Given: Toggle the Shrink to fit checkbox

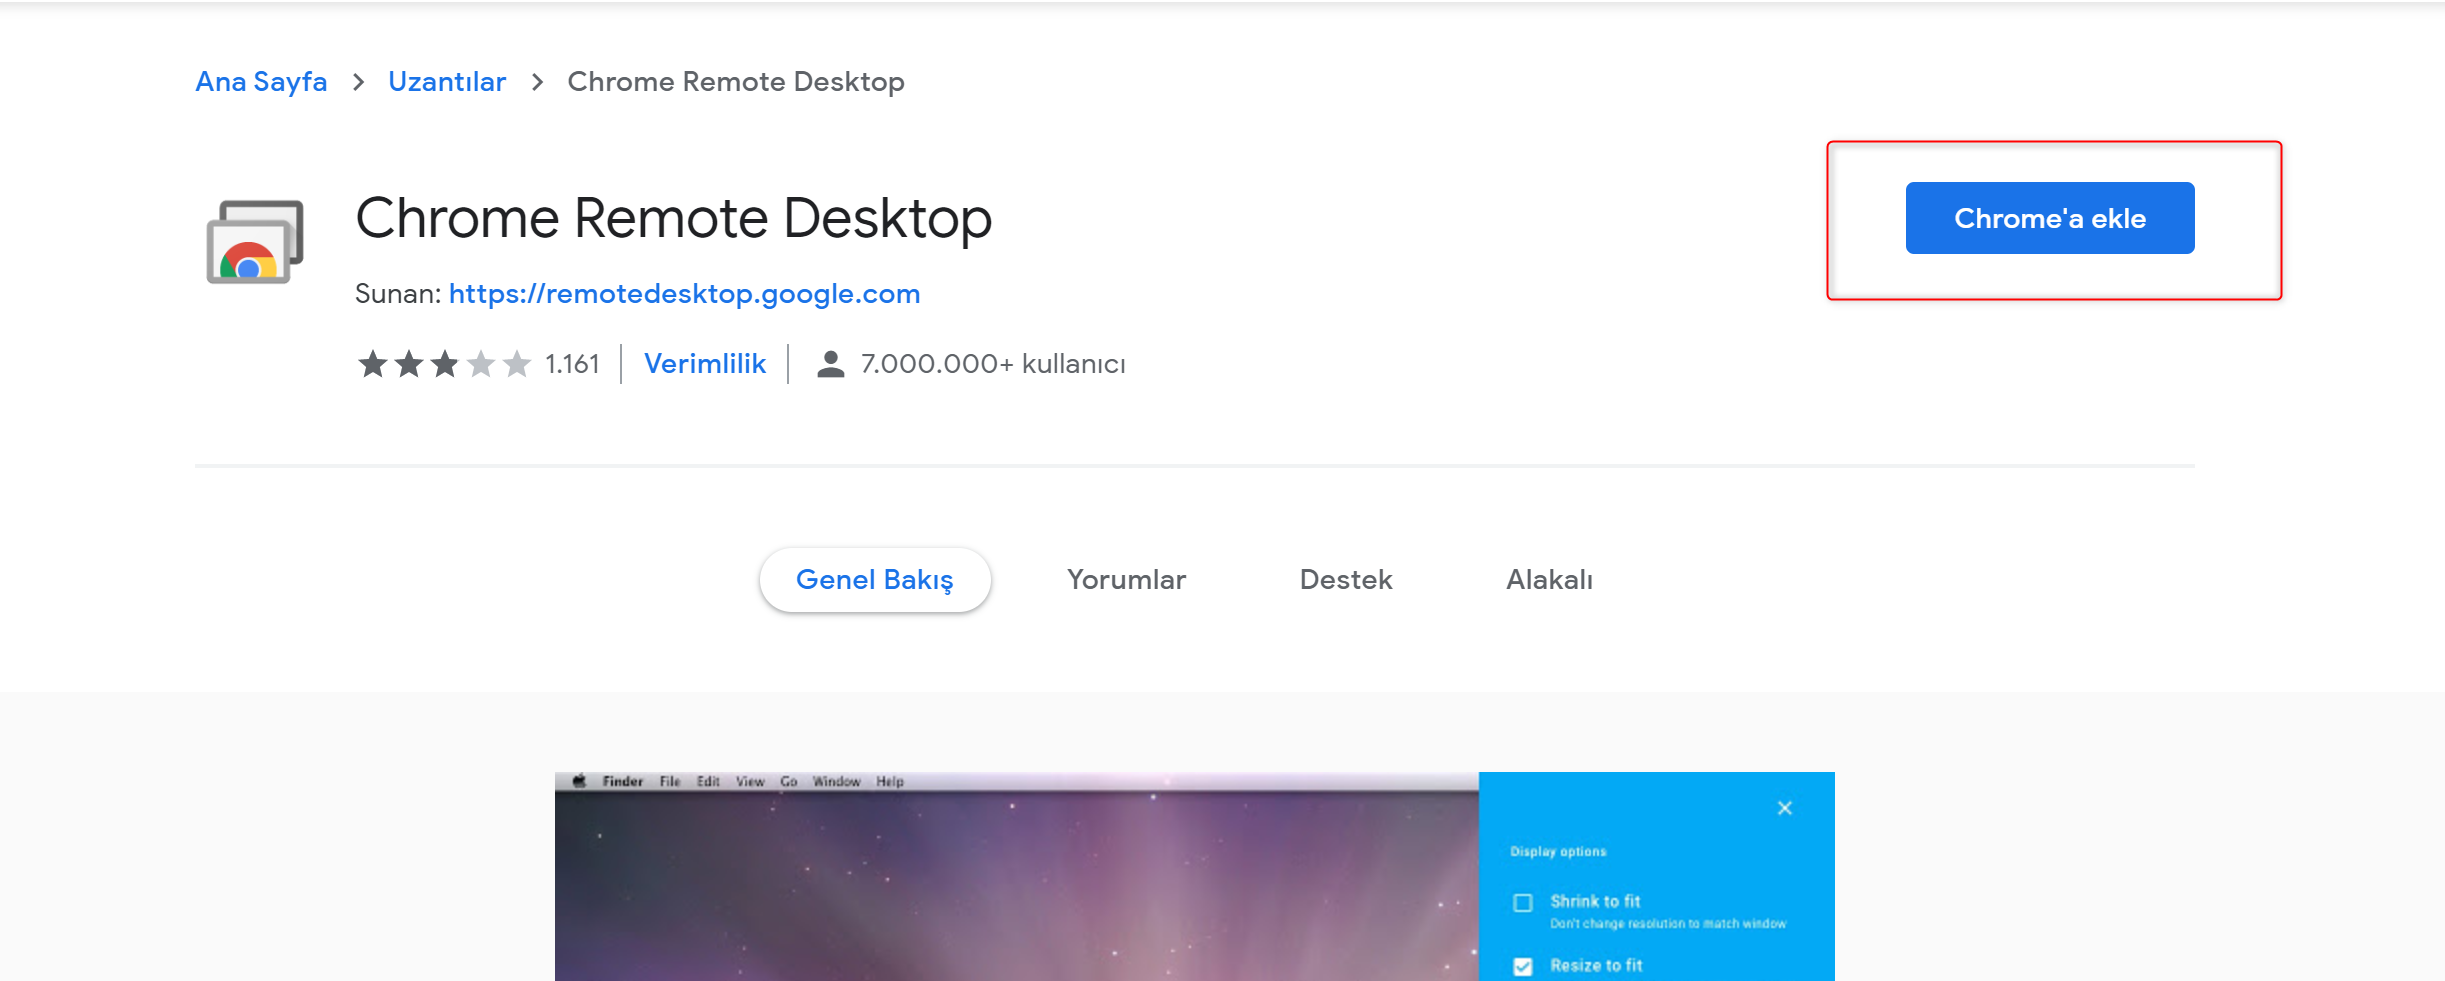Looking at the screenshot, I should pyautogui.click(x=1523, y=903).
